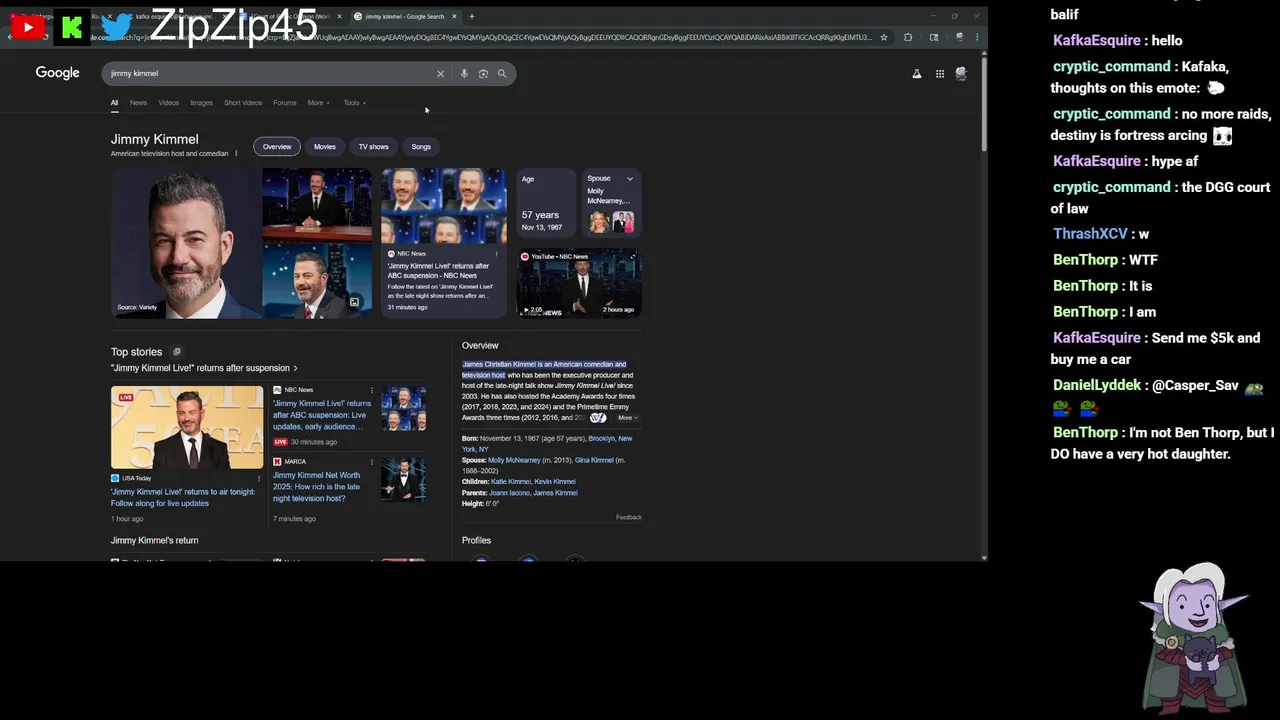Open MARCA Jimmy Kimmel Net Worth 2025 story
1280x720 pixels.
pos(316,487)
